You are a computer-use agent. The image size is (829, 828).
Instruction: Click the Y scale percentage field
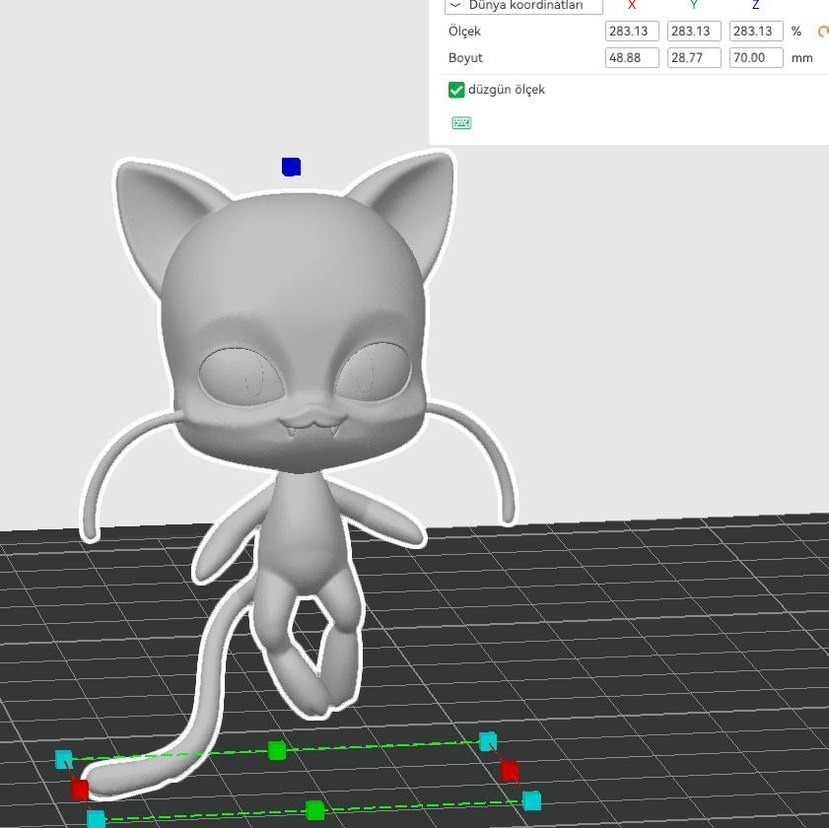click(x=694, y=32)
